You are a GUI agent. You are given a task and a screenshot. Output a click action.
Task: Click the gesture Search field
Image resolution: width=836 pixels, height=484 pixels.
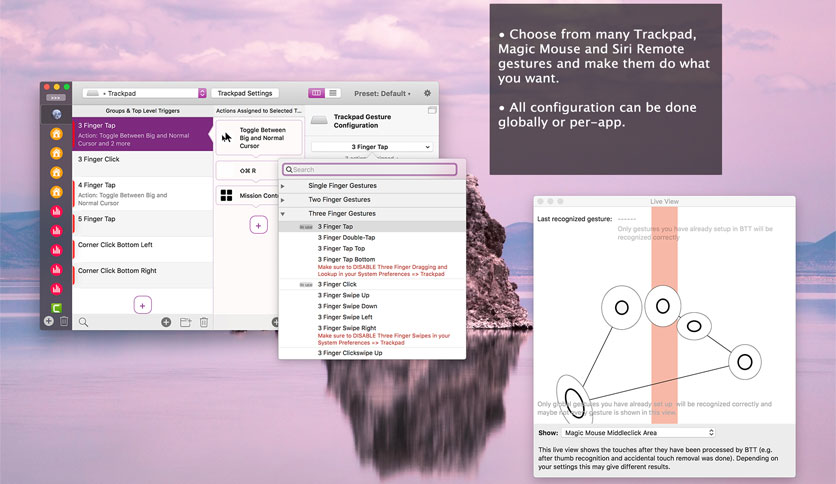(369, 170)
